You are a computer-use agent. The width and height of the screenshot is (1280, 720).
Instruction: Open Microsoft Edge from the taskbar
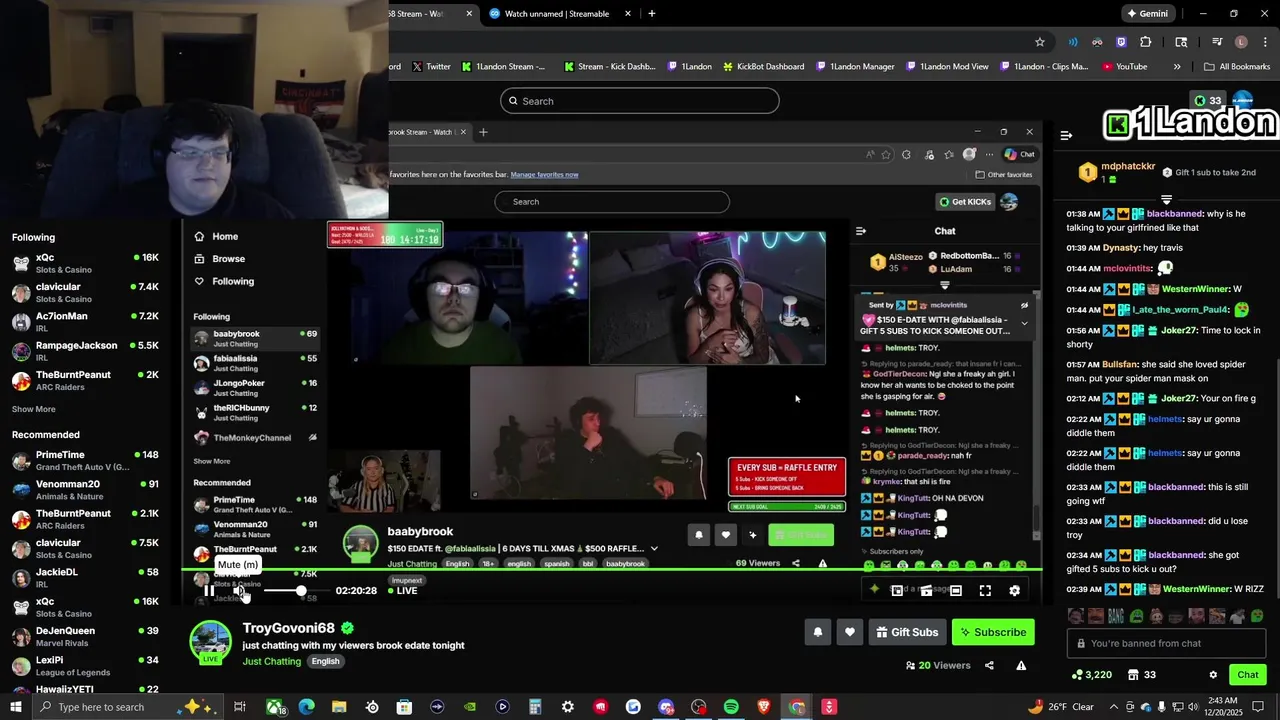(x=306, y=707)
